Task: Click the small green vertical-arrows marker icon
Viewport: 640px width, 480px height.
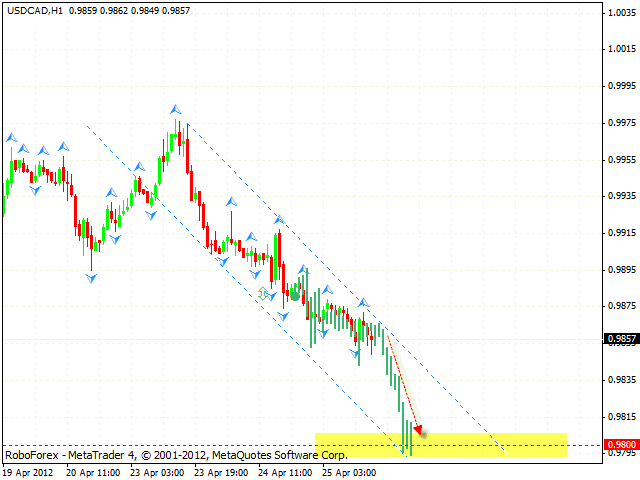Action: click(264, 294)
